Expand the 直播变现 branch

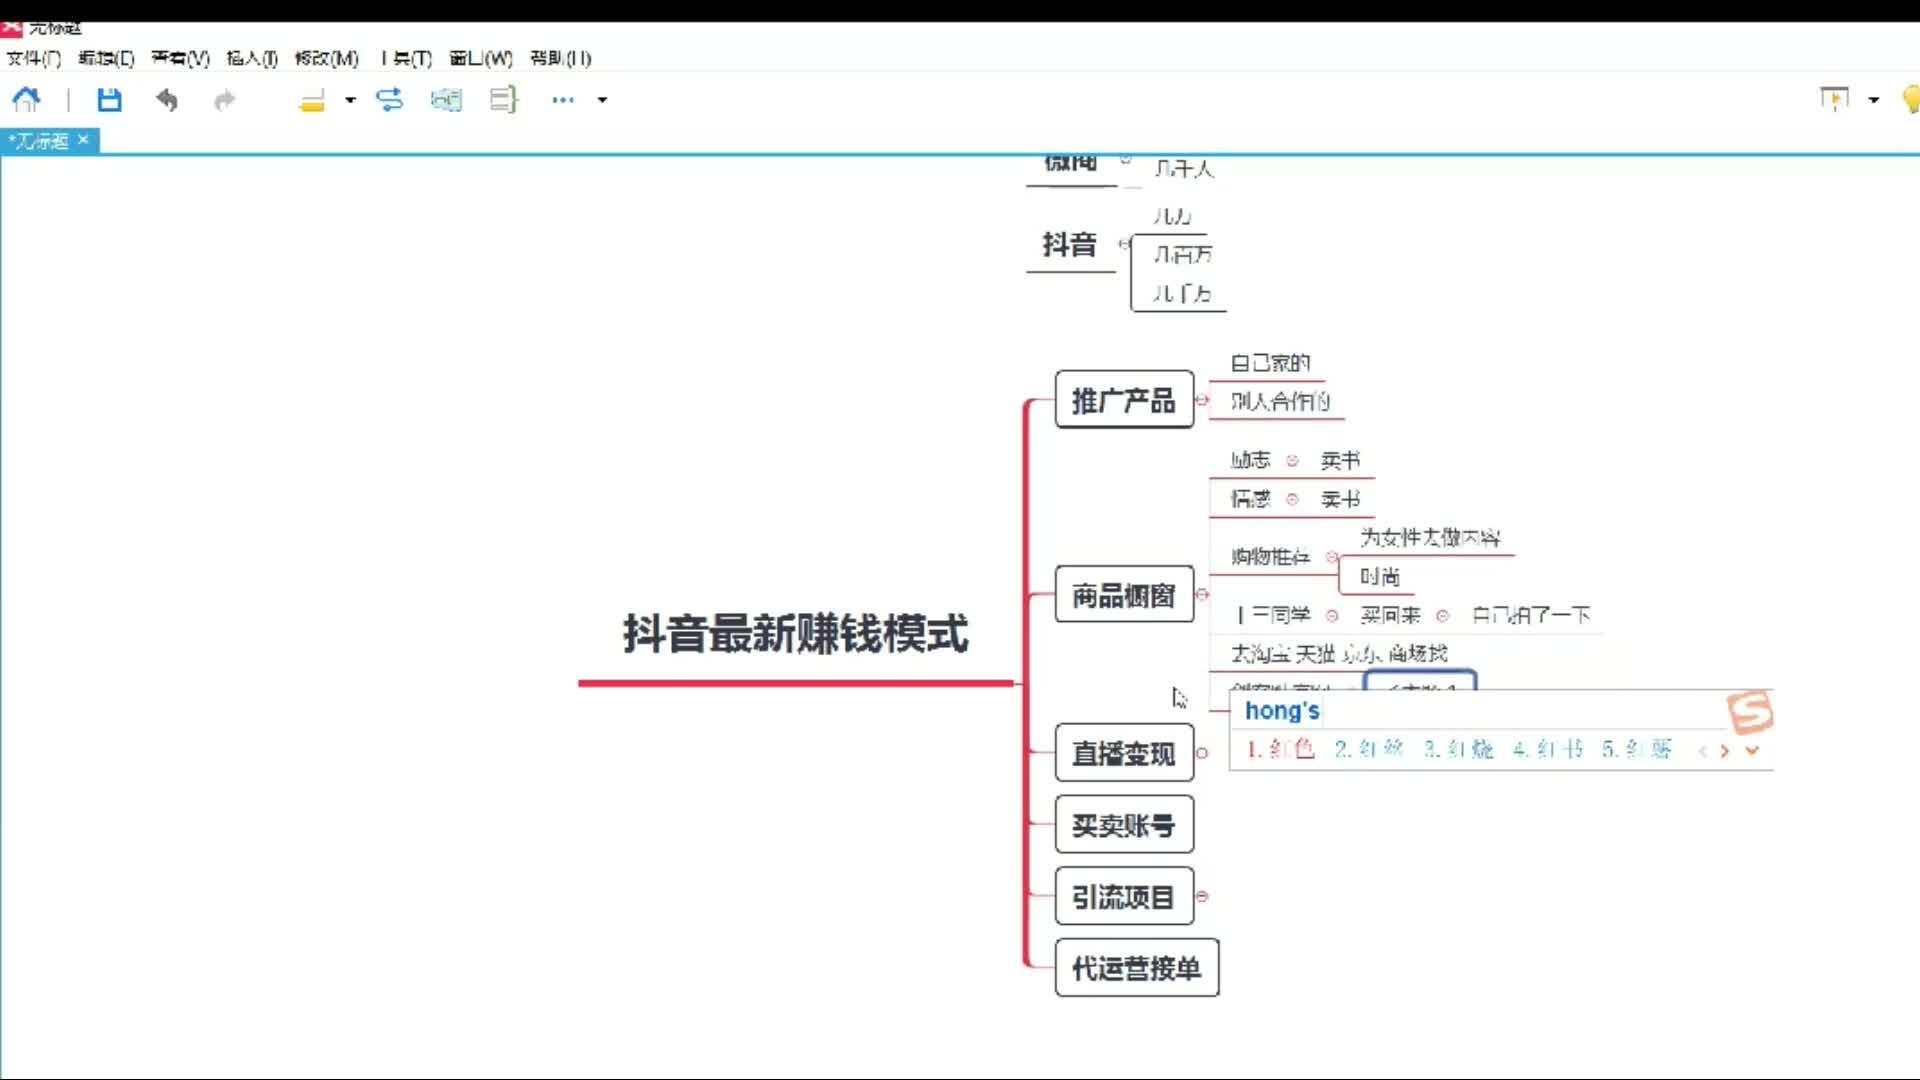[x=1203, y=753]
